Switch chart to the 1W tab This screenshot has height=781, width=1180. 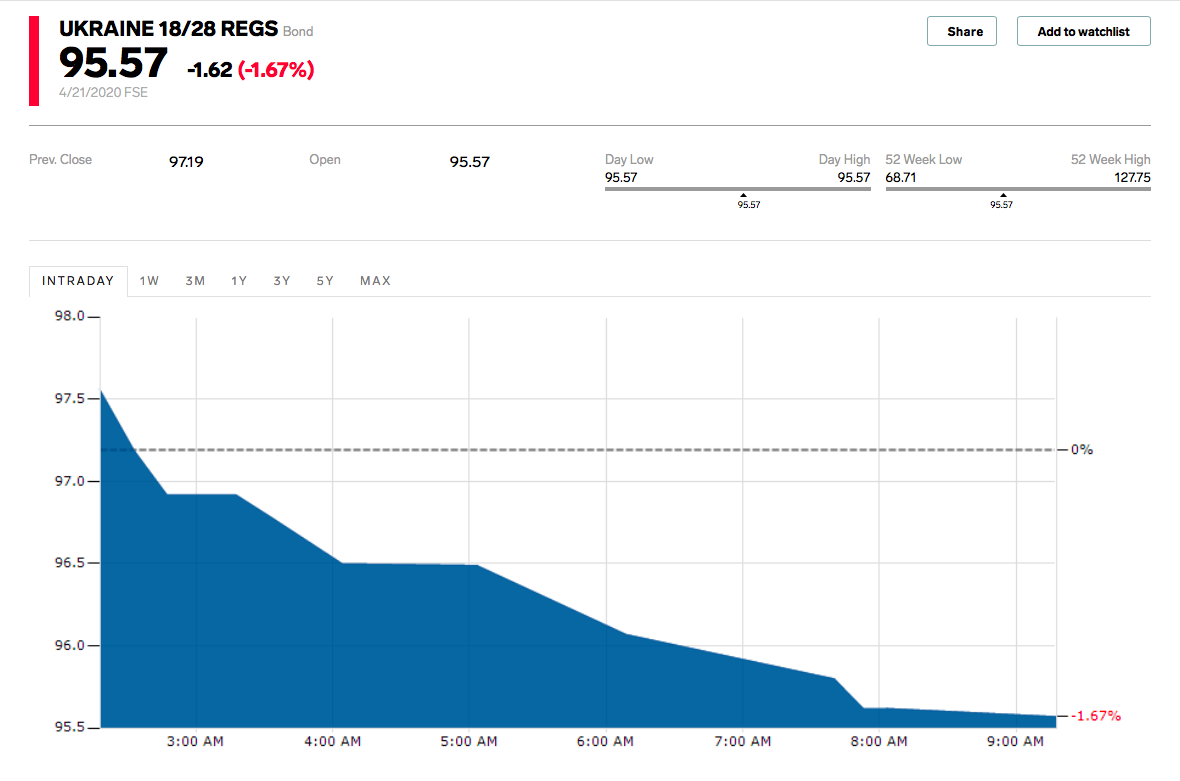[x=149, y=281]
